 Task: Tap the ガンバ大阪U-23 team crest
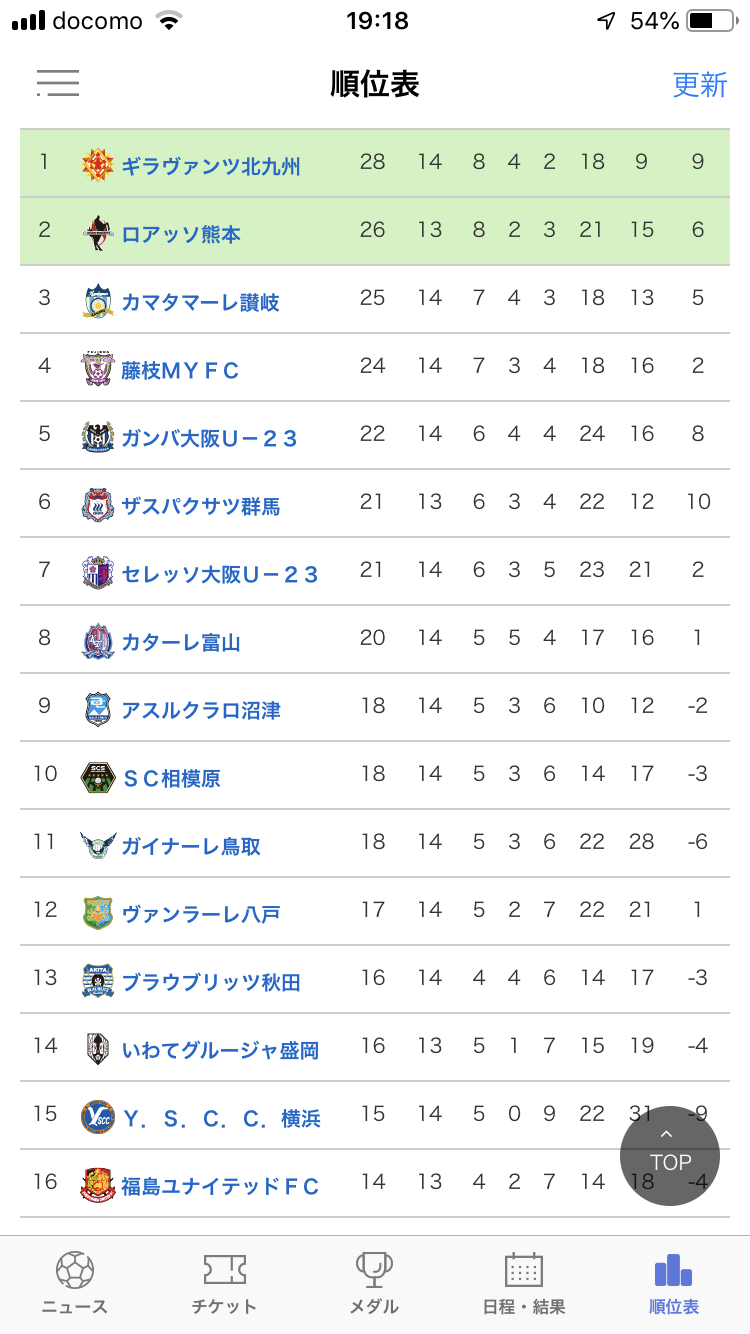[x=98, y=438]
